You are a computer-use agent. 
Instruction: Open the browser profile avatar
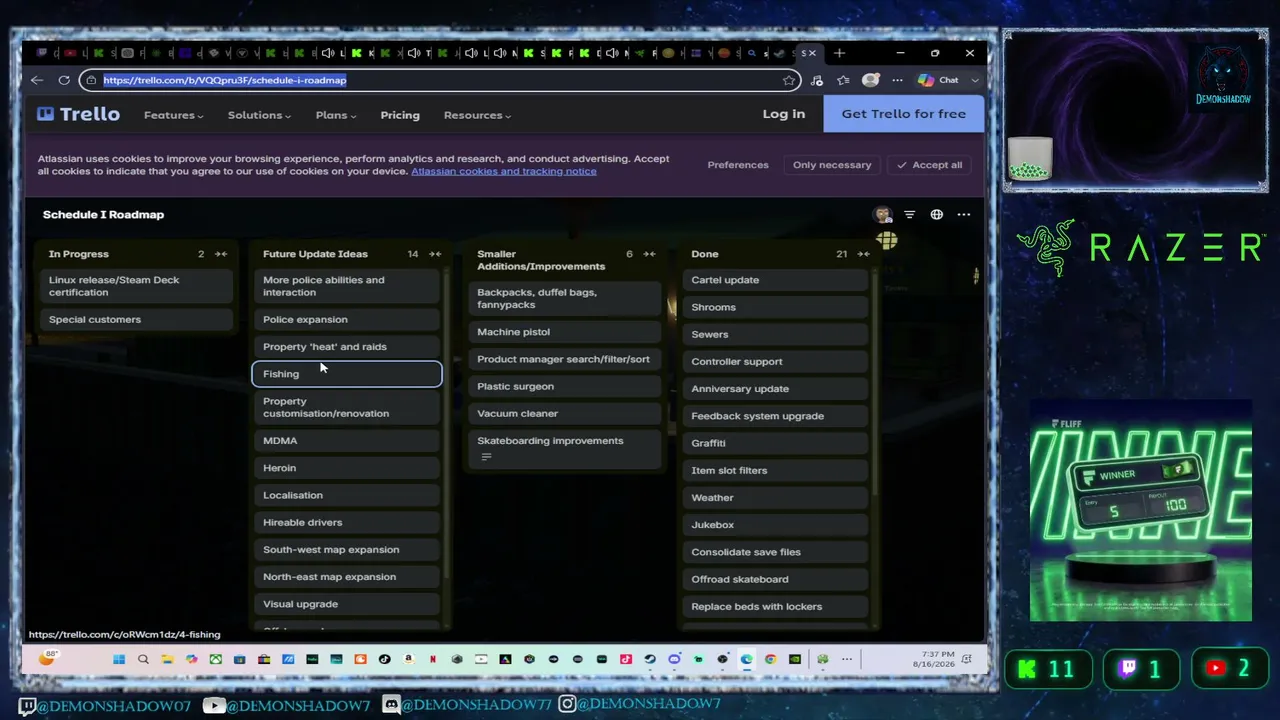pos(871,80)
